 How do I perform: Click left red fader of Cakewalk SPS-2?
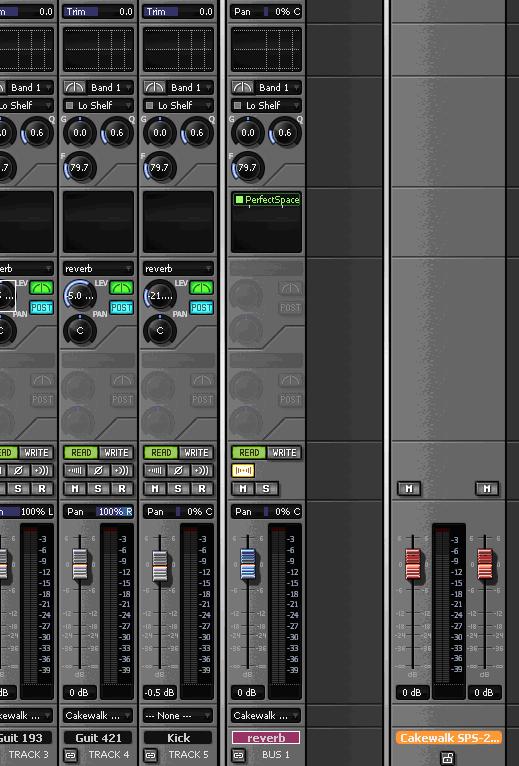(413, 564)
